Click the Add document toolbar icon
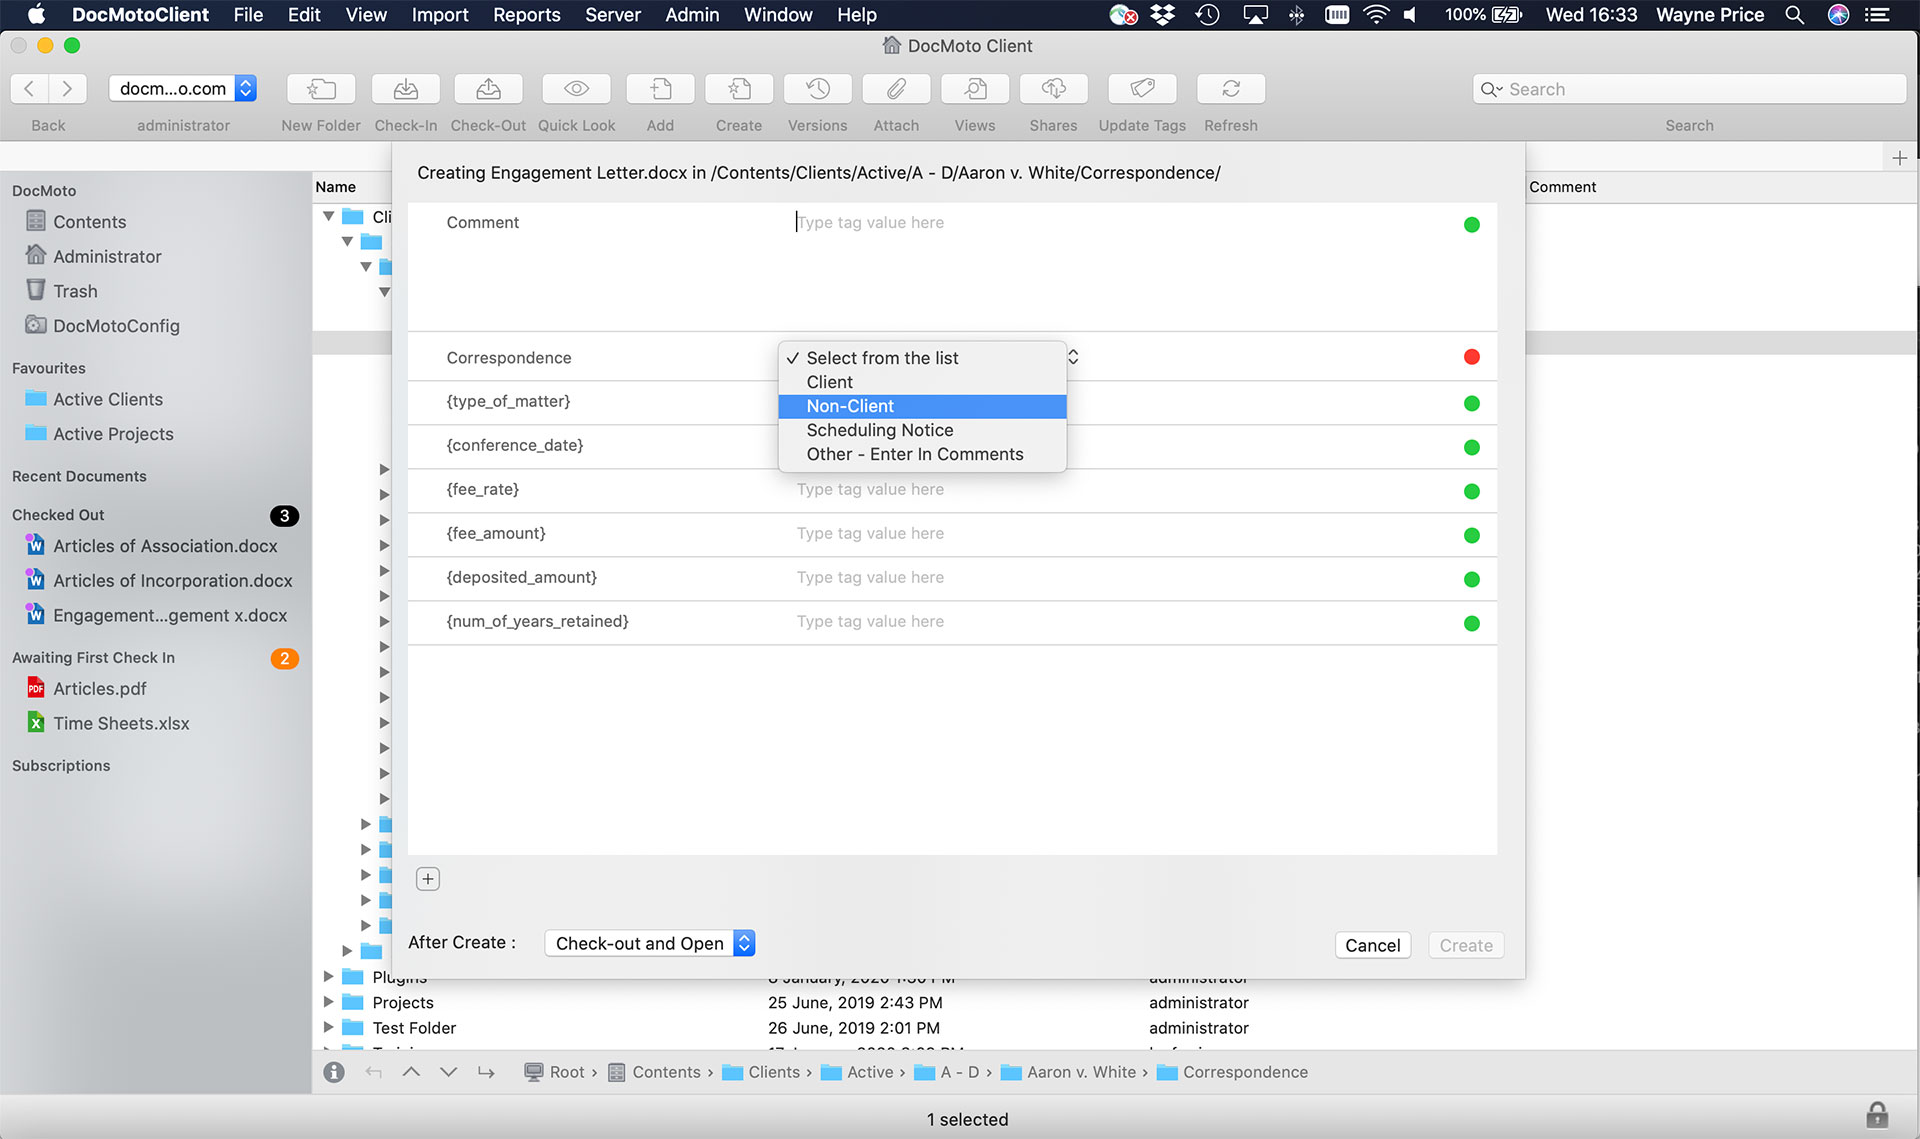The width and height of the screenshot is (1920, 1139). point(660,89)
